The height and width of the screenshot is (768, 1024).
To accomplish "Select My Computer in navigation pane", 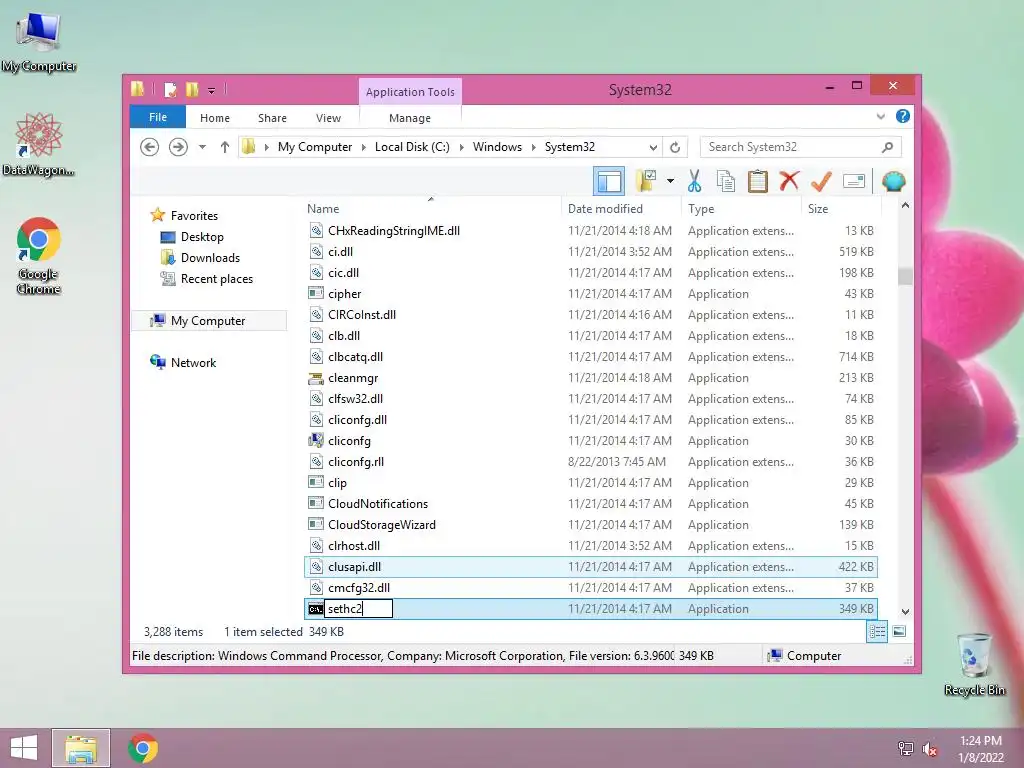I will (208, 321).
